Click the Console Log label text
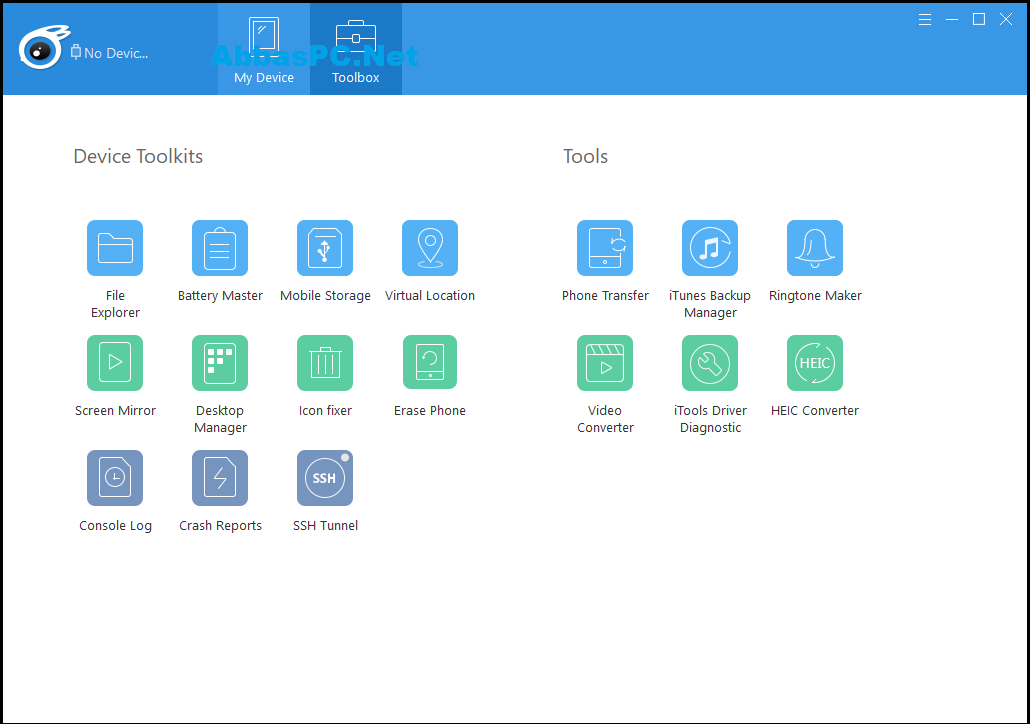The image size is (1030, 724). pos(115,526)
